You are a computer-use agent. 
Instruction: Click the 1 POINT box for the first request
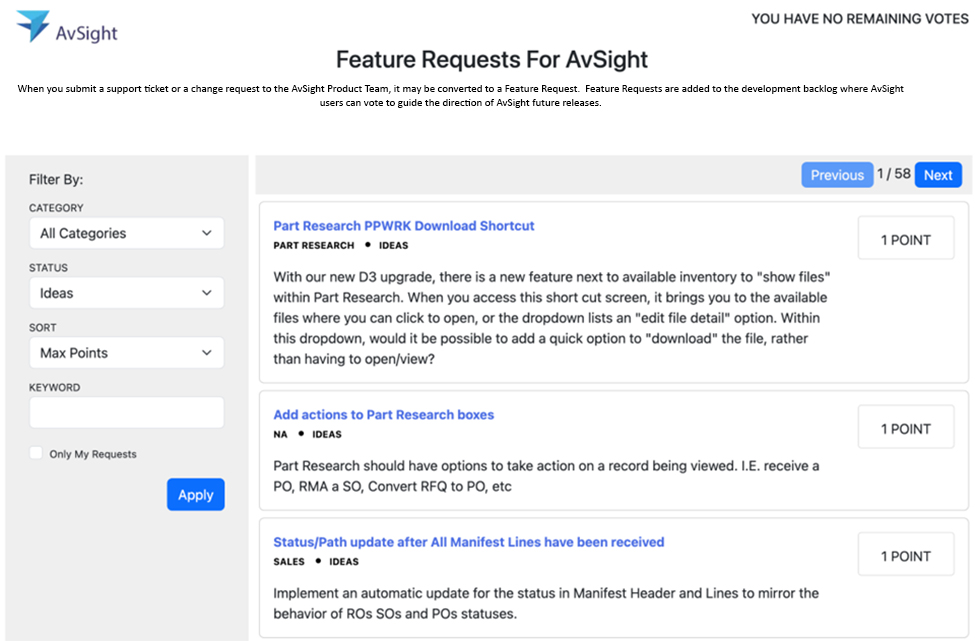pos(905,238)
